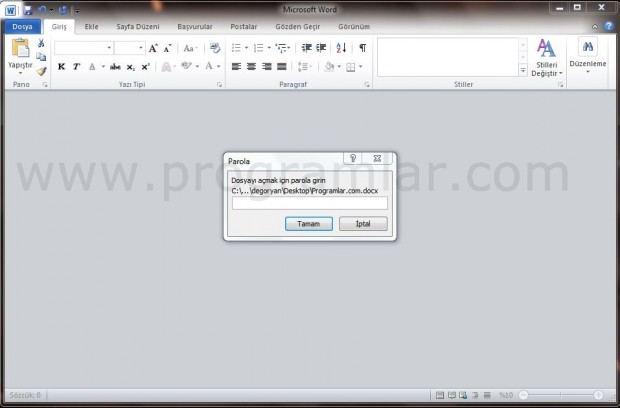Click İptal in the Parola dialog
This screenshot has width=620, height=408.
point(363,224)
